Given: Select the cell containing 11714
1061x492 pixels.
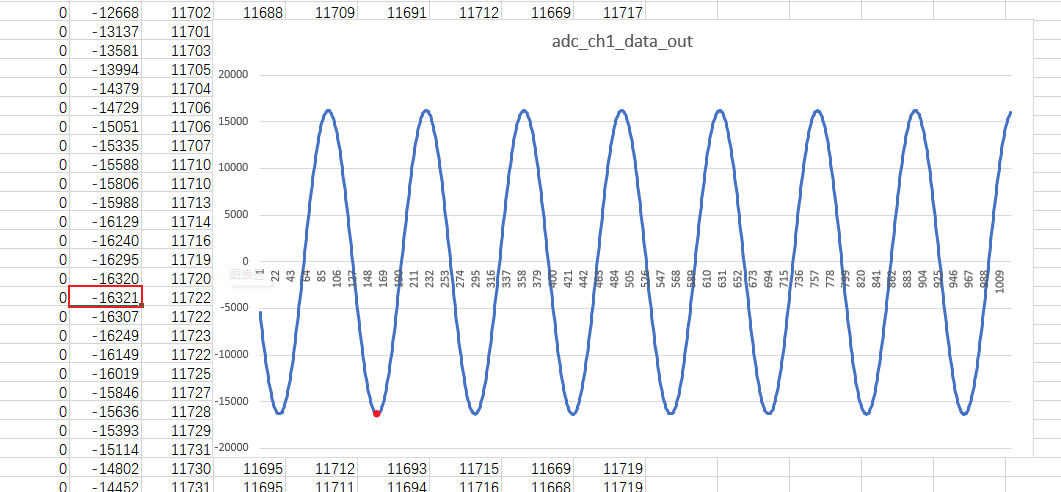Looking at the screenshot, I should [x=178, y=221].
